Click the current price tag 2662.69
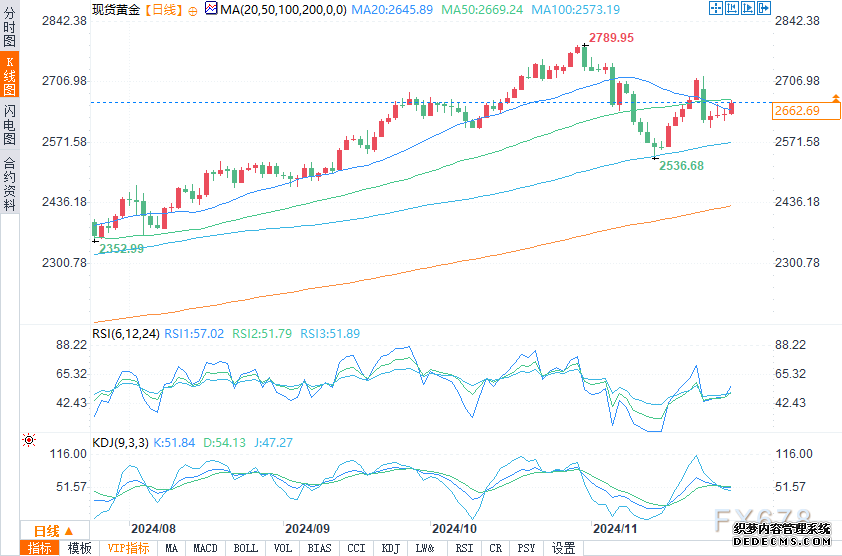Image resolution: width=842 pixels, height=556 pixels. pyautogui.click(x=805, y=111)
